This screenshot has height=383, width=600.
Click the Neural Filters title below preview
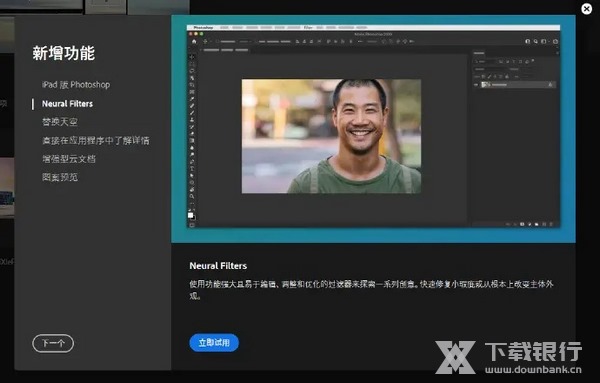(218, 266)
